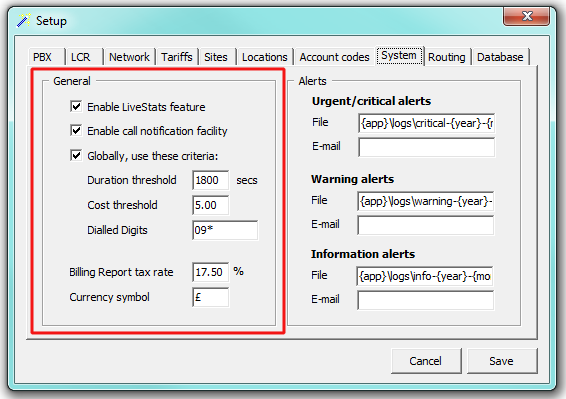The width and height of the screenshot is (566, 399).
Task: Click Urgent/critical alerts E-mail field
Action: coord(426,147)
